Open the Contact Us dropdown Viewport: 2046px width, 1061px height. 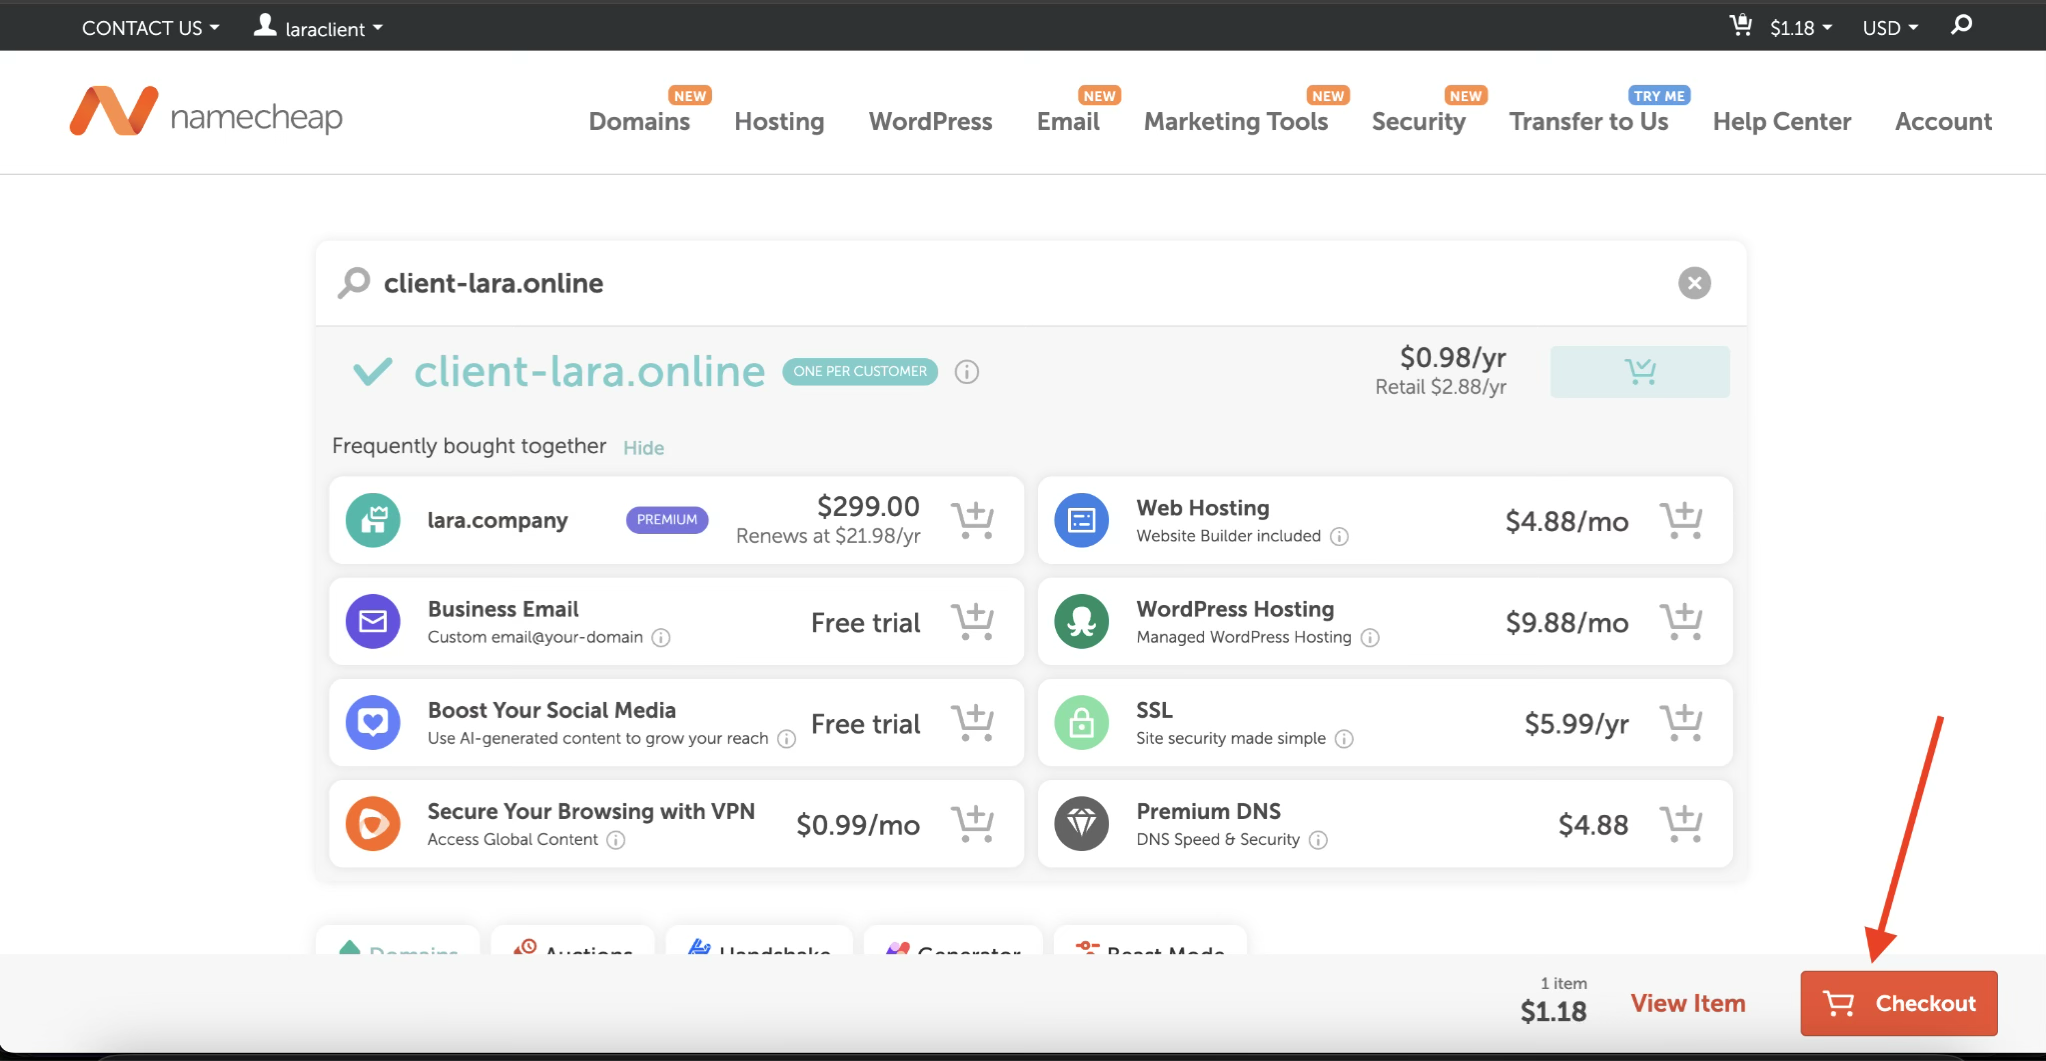tap(150, 28)
